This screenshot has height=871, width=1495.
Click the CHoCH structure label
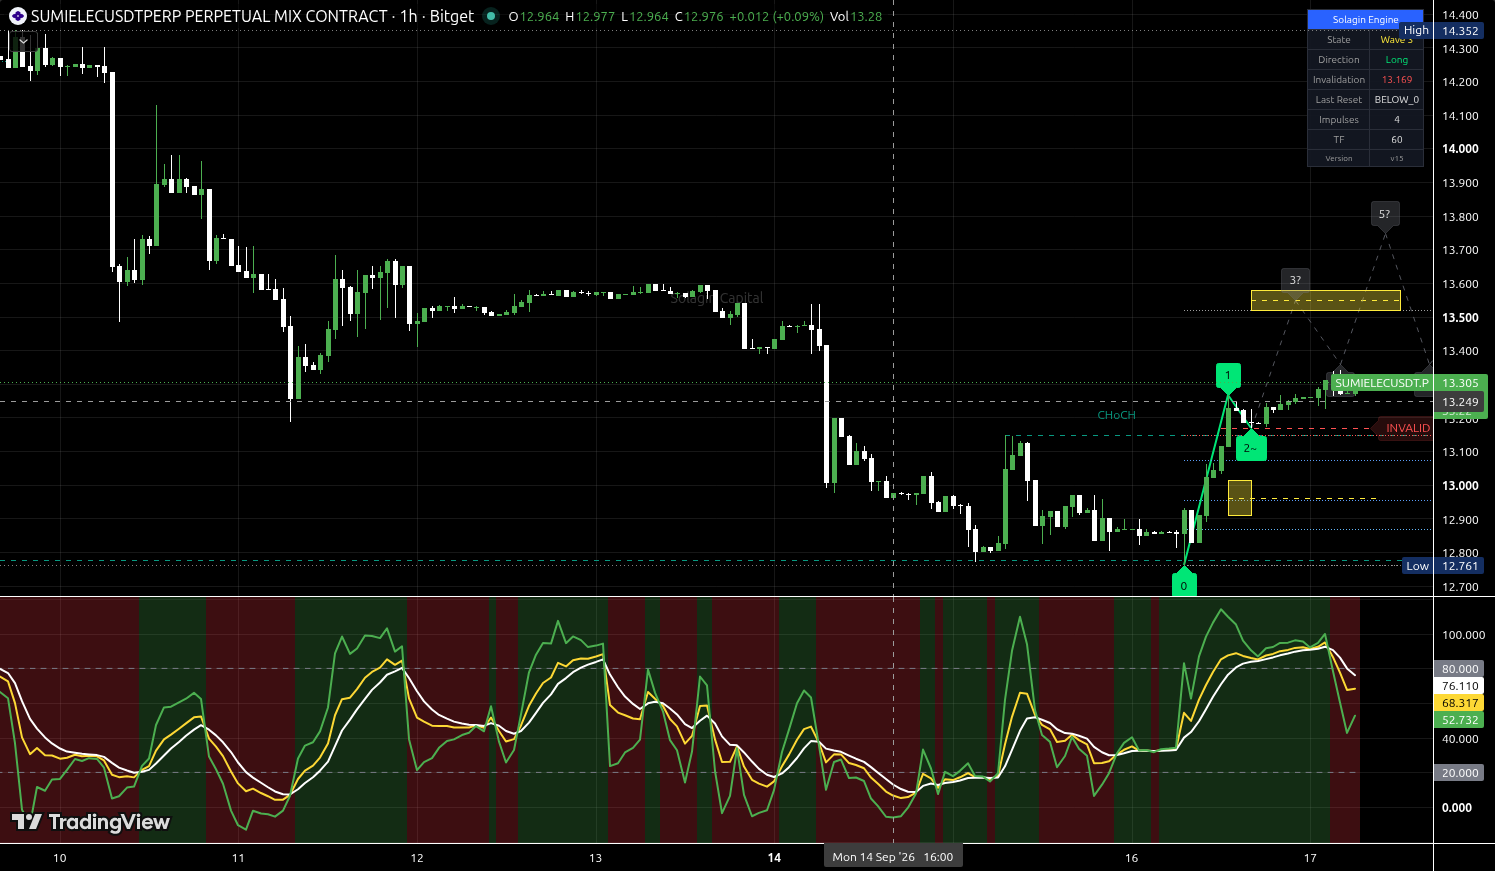coord(1116,415)
